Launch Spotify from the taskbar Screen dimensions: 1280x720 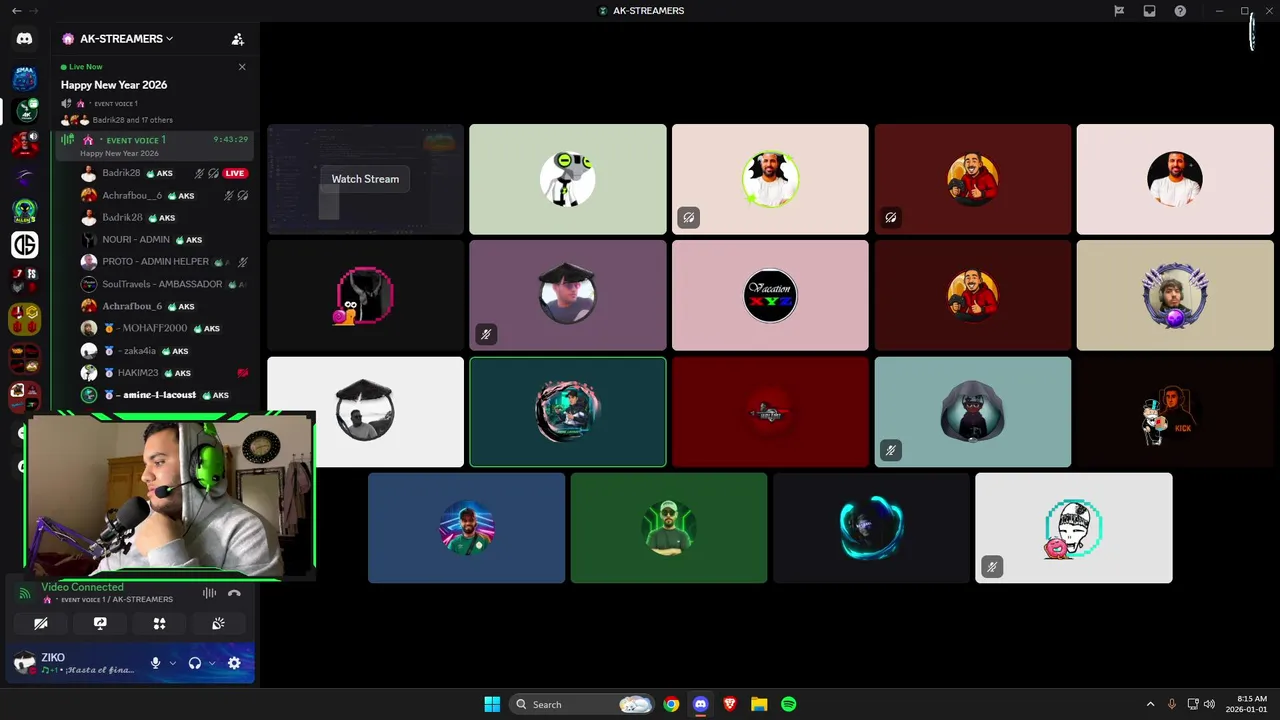(x=788, y=704)
